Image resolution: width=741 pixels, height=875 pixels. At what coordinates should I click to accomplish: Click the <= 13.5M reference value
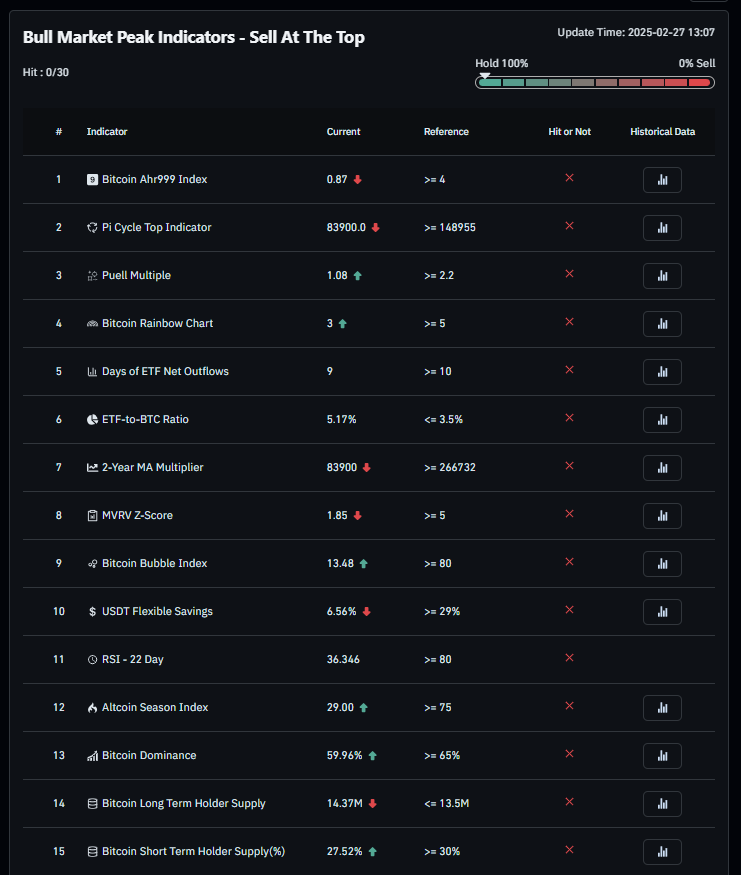coord(446,803)
